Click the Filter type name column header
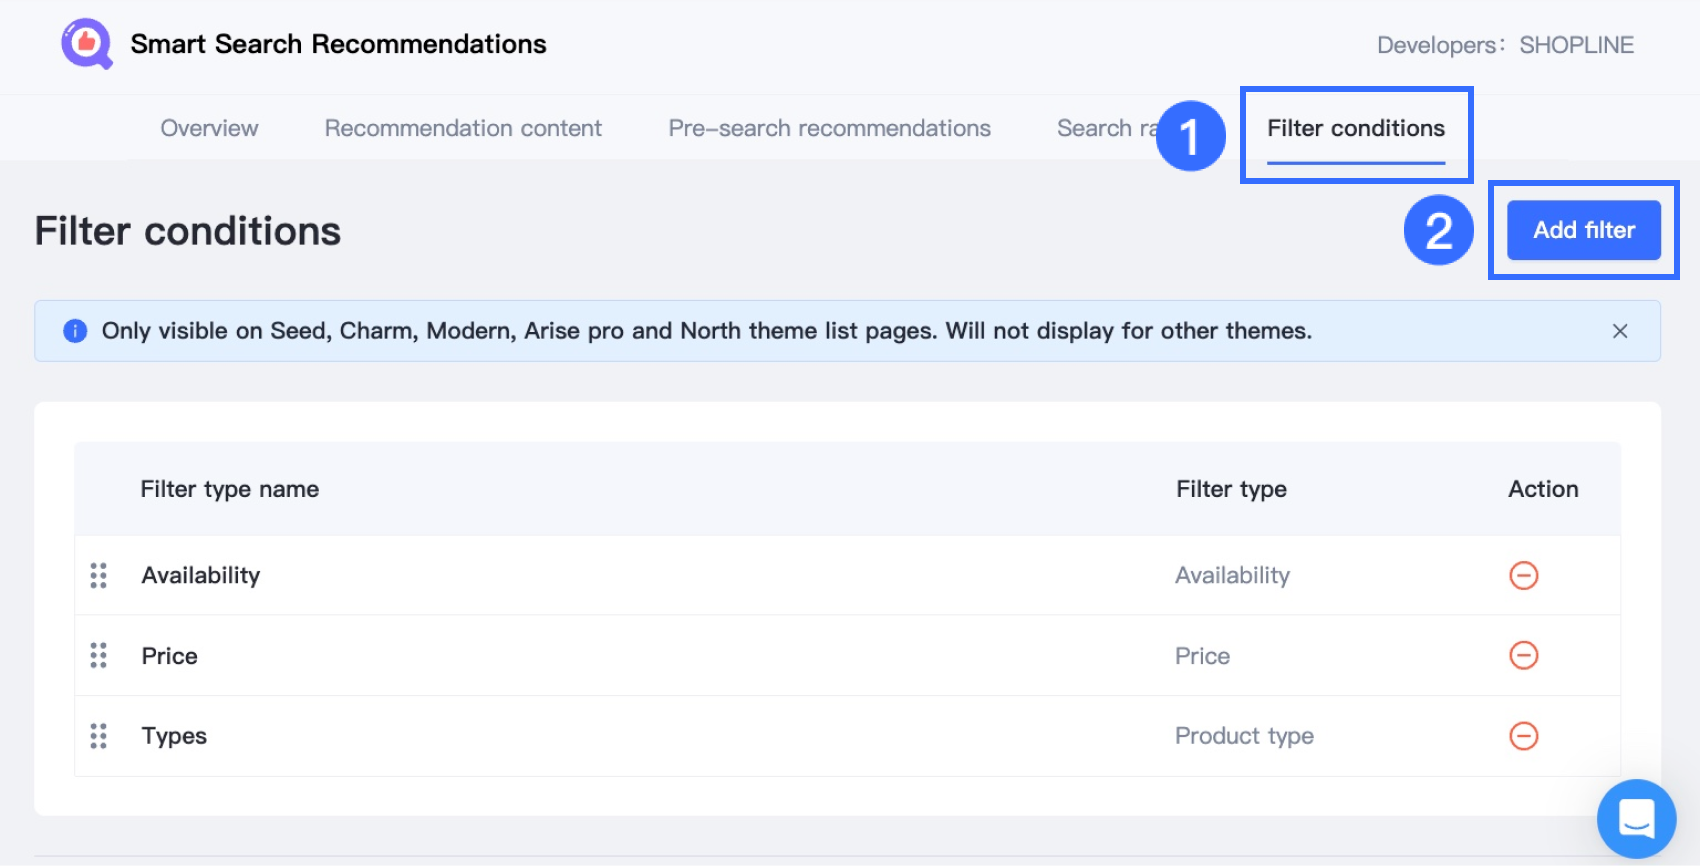The image size is (1700, 866). (229, 489)
